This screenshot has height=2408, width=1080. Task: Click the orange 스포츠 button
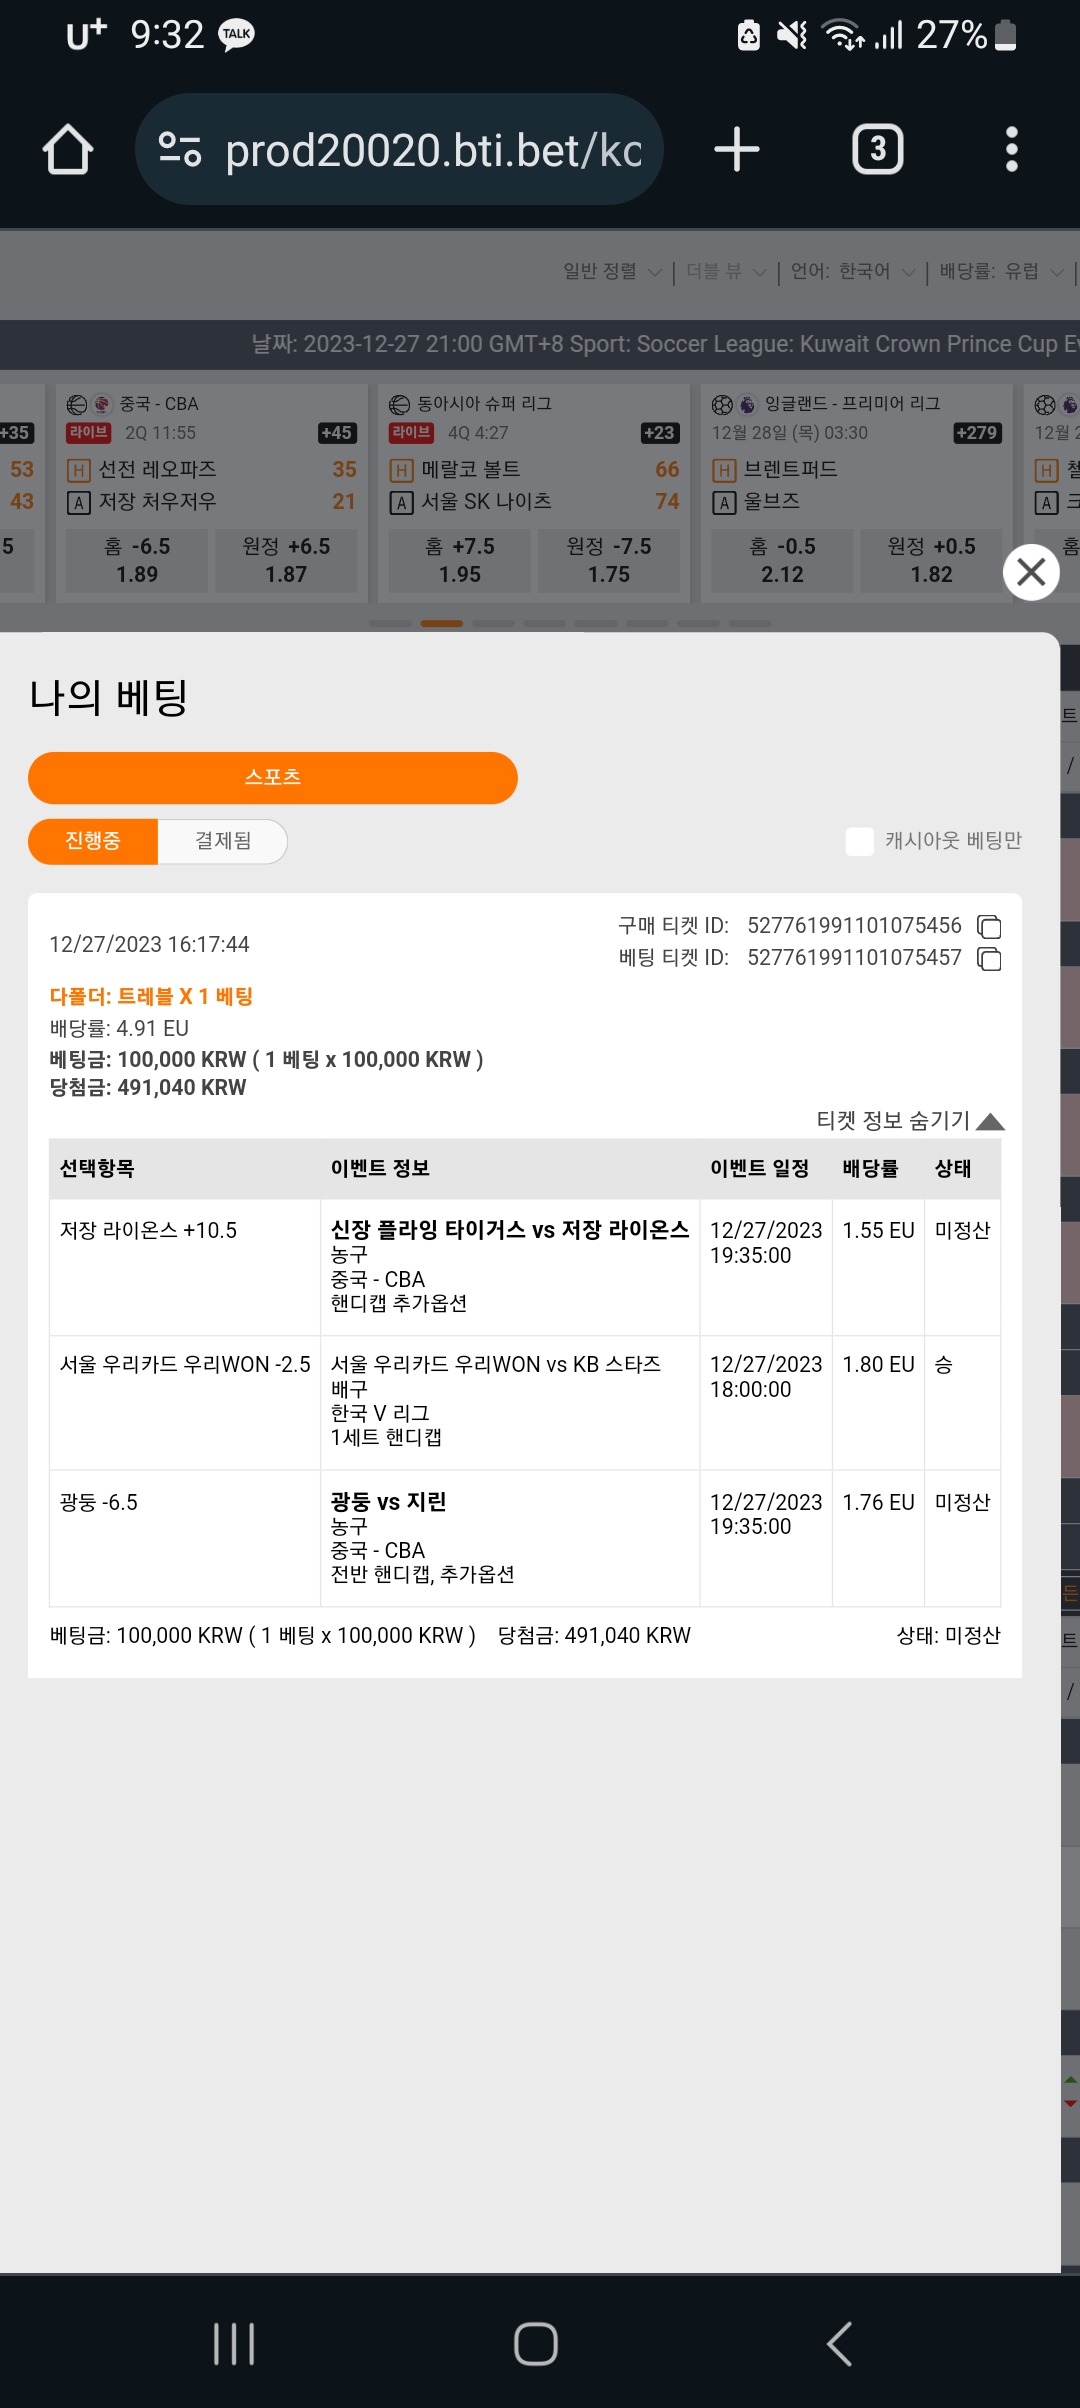point(273,778)
